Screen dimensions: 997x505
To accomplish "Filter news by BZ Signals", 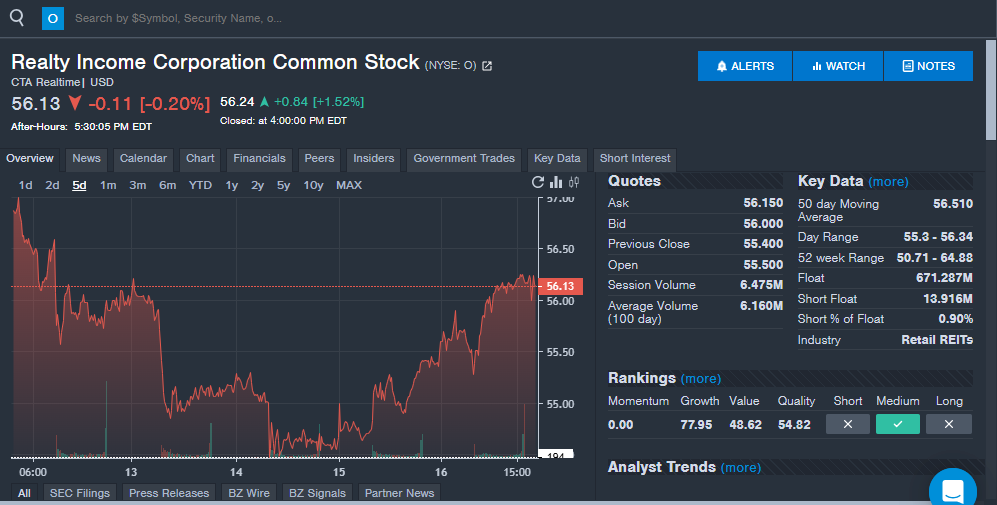I will 317,494.
